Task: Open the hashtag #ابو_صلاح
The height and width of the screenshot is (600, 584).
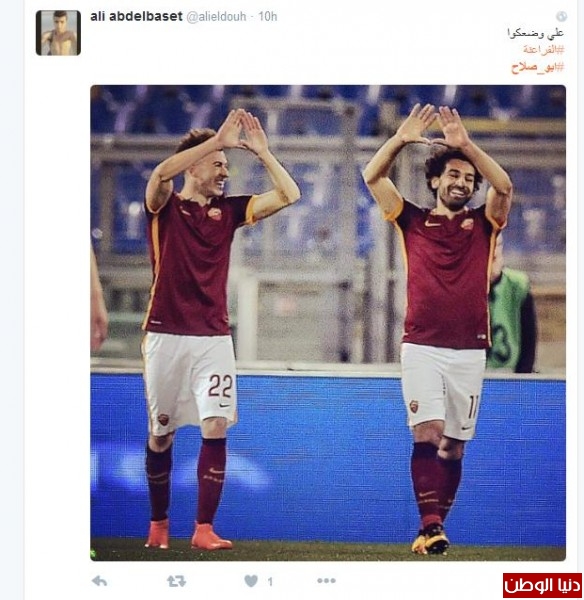Action: [x=538, y=67]
